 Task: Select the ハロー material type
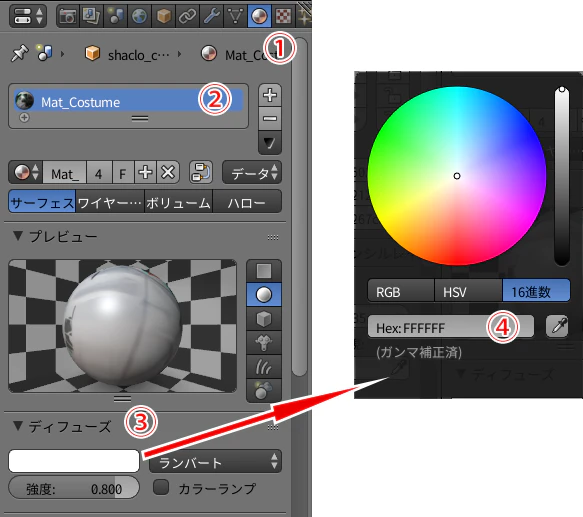[247, 202]
